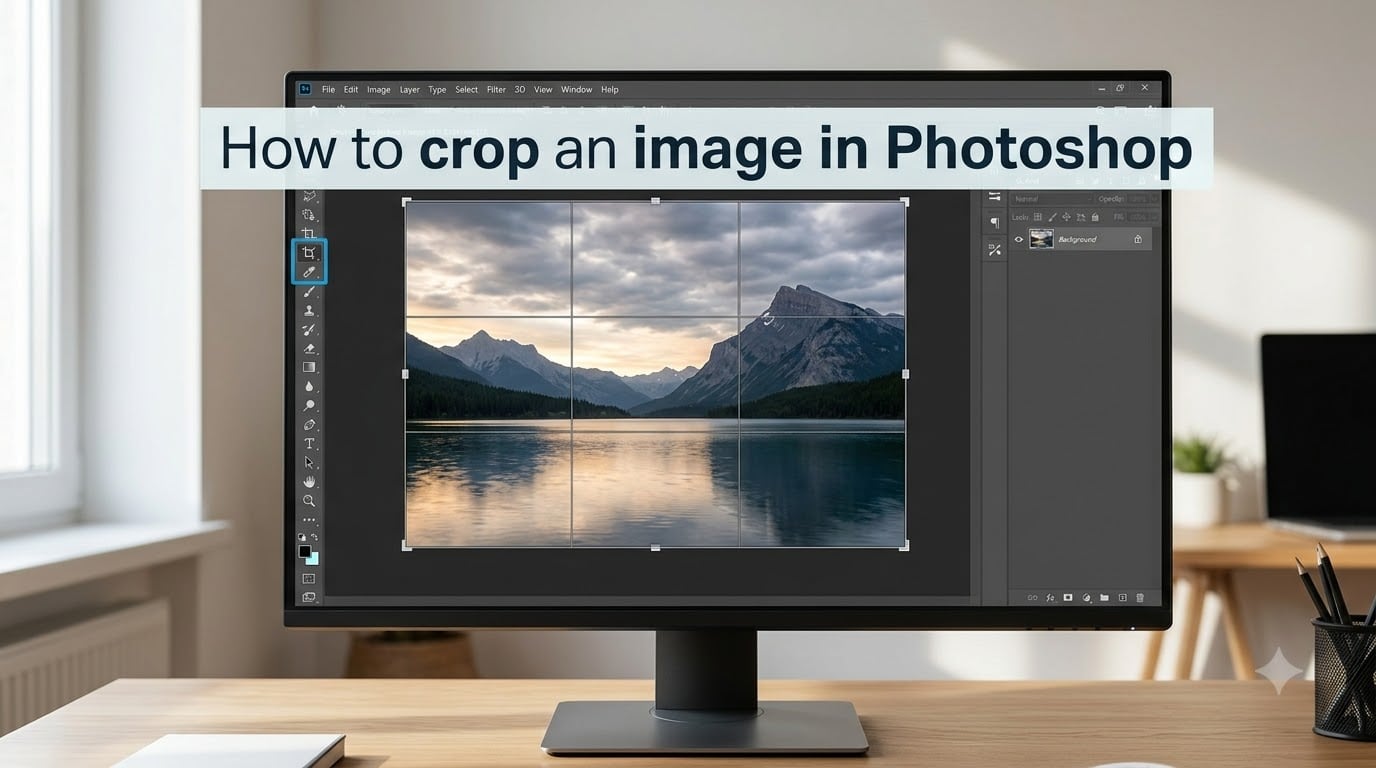Open the brush settings panel icon below Paragraph

click(x=994, y=250)
